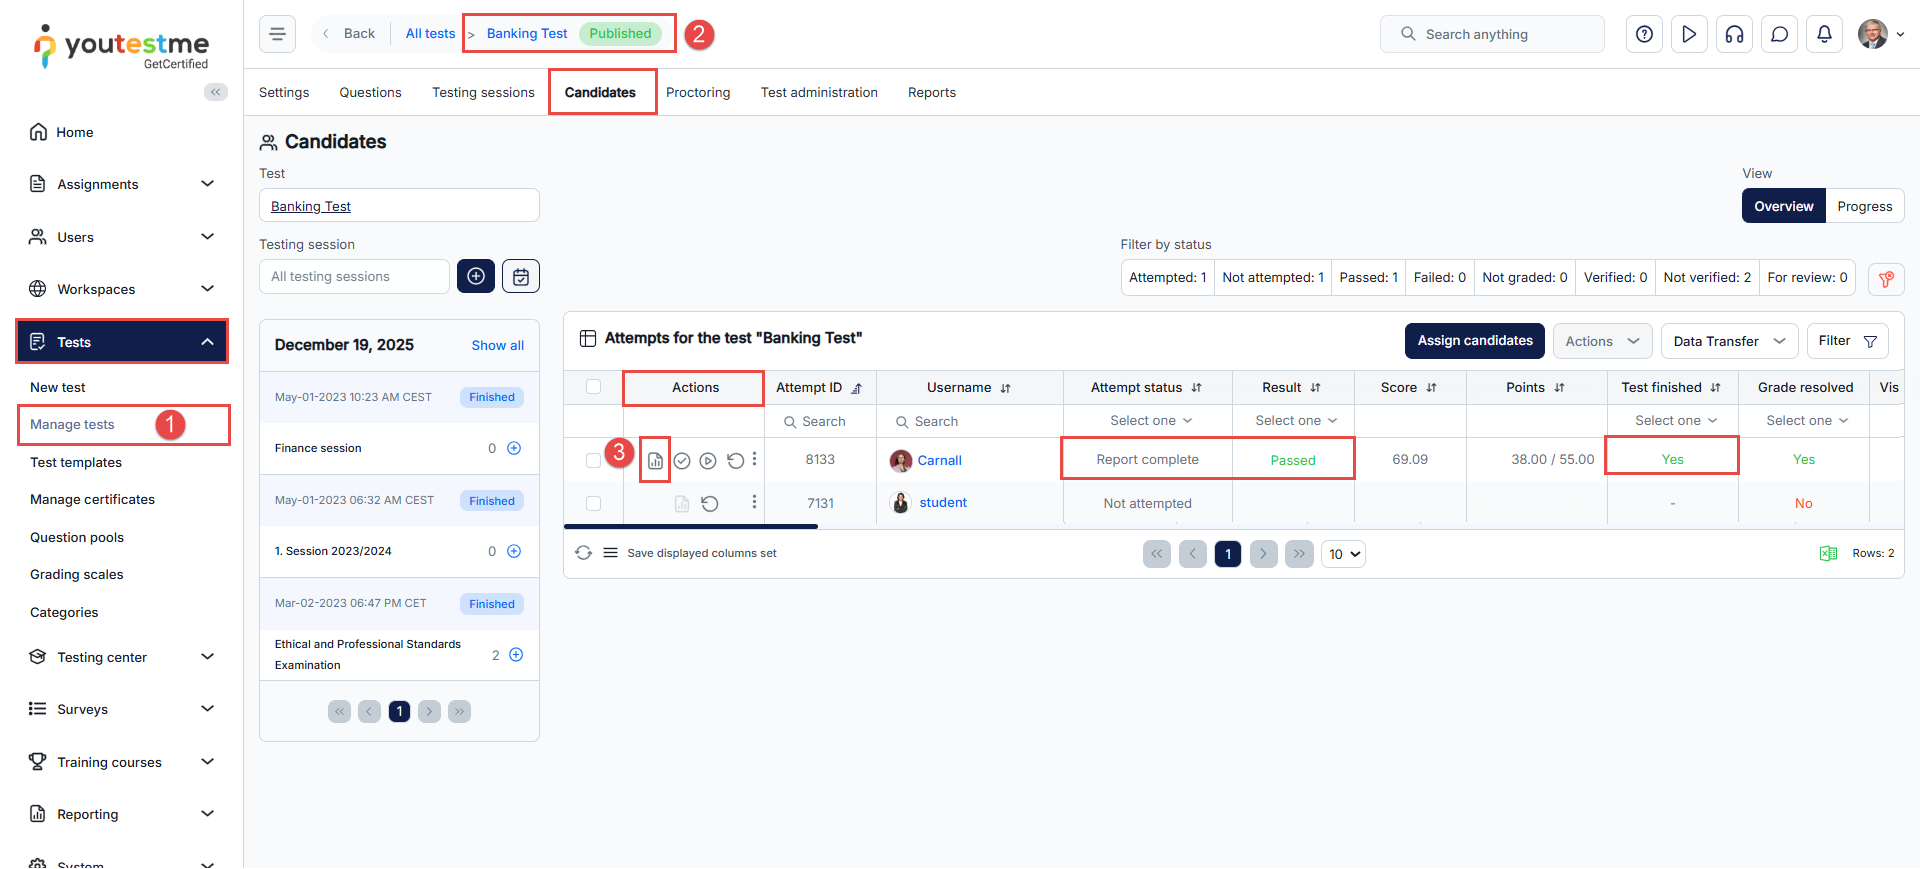1920x869 pixels.
Task: Add candidates to Finance session plus icon
Action: (514, 449)
